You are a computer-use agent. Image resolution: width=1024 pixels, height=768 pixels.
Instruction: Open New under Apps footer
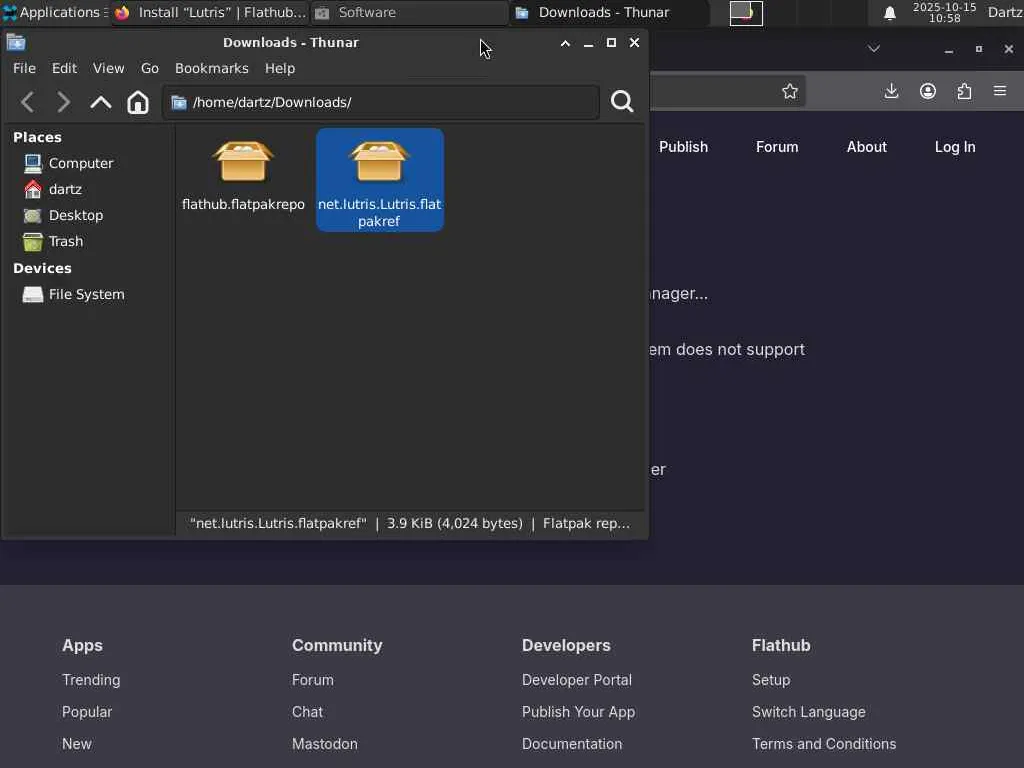pos(77,744)
